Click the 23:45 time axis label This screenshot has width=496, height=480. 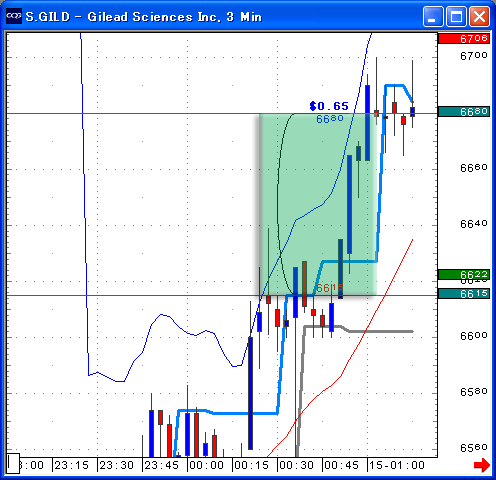point(161,465)
